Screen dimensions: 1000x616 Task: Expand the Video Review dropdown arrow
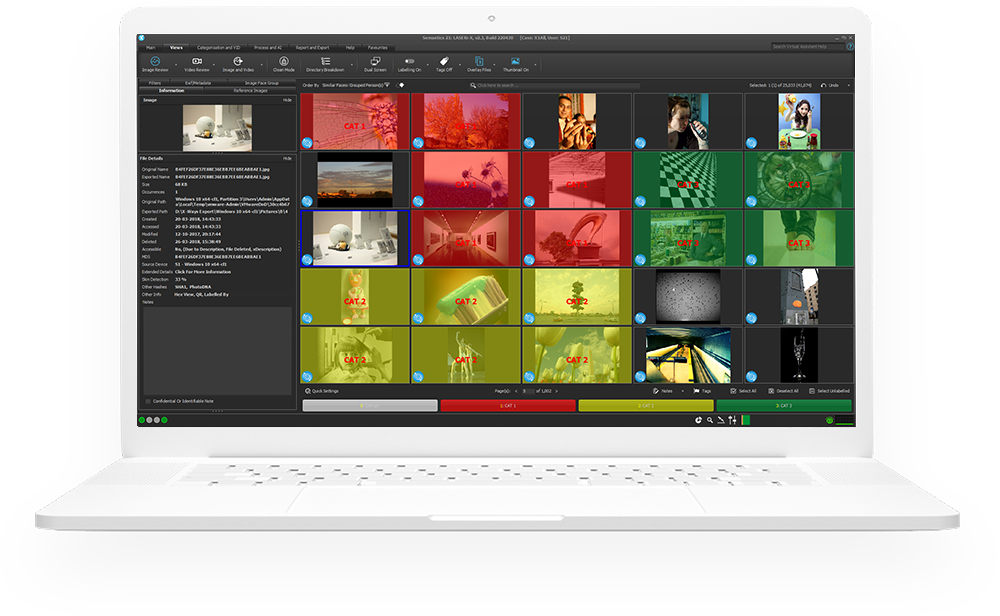point(214,64)
